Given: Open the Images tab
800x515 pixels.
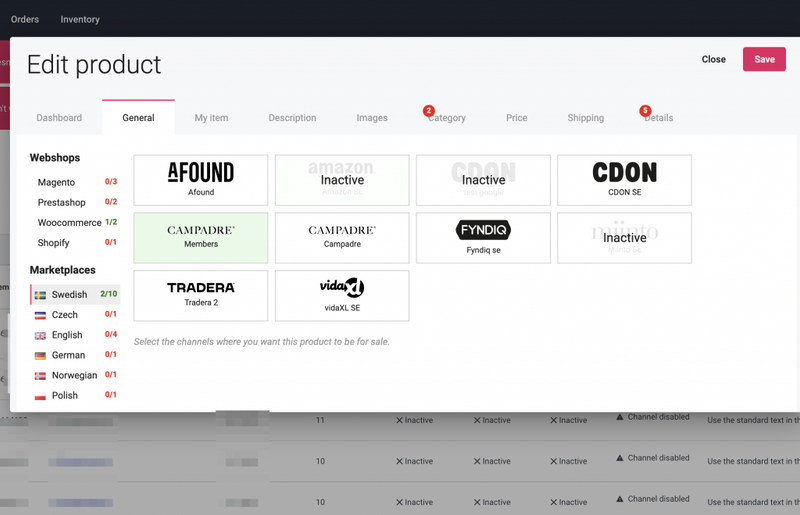Looking at the screenshot, I should point(372,118).
